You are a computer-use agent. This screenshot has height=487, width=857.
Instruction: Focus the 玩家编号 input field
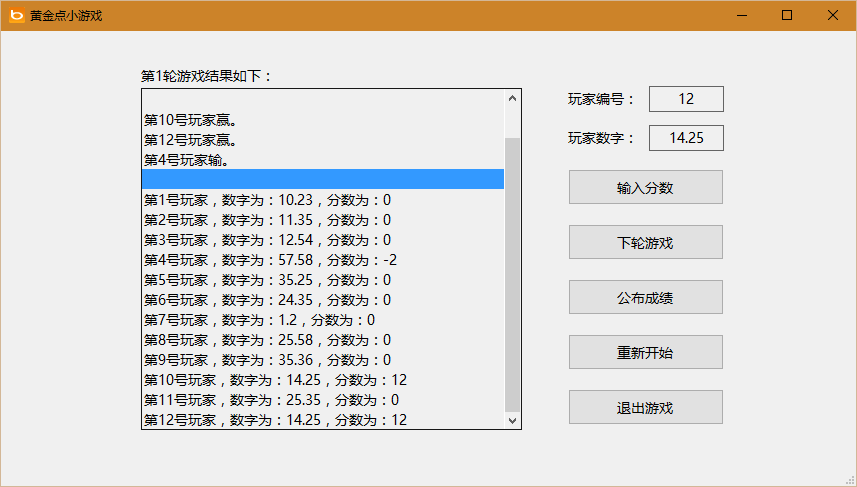[x=686, y=99]
